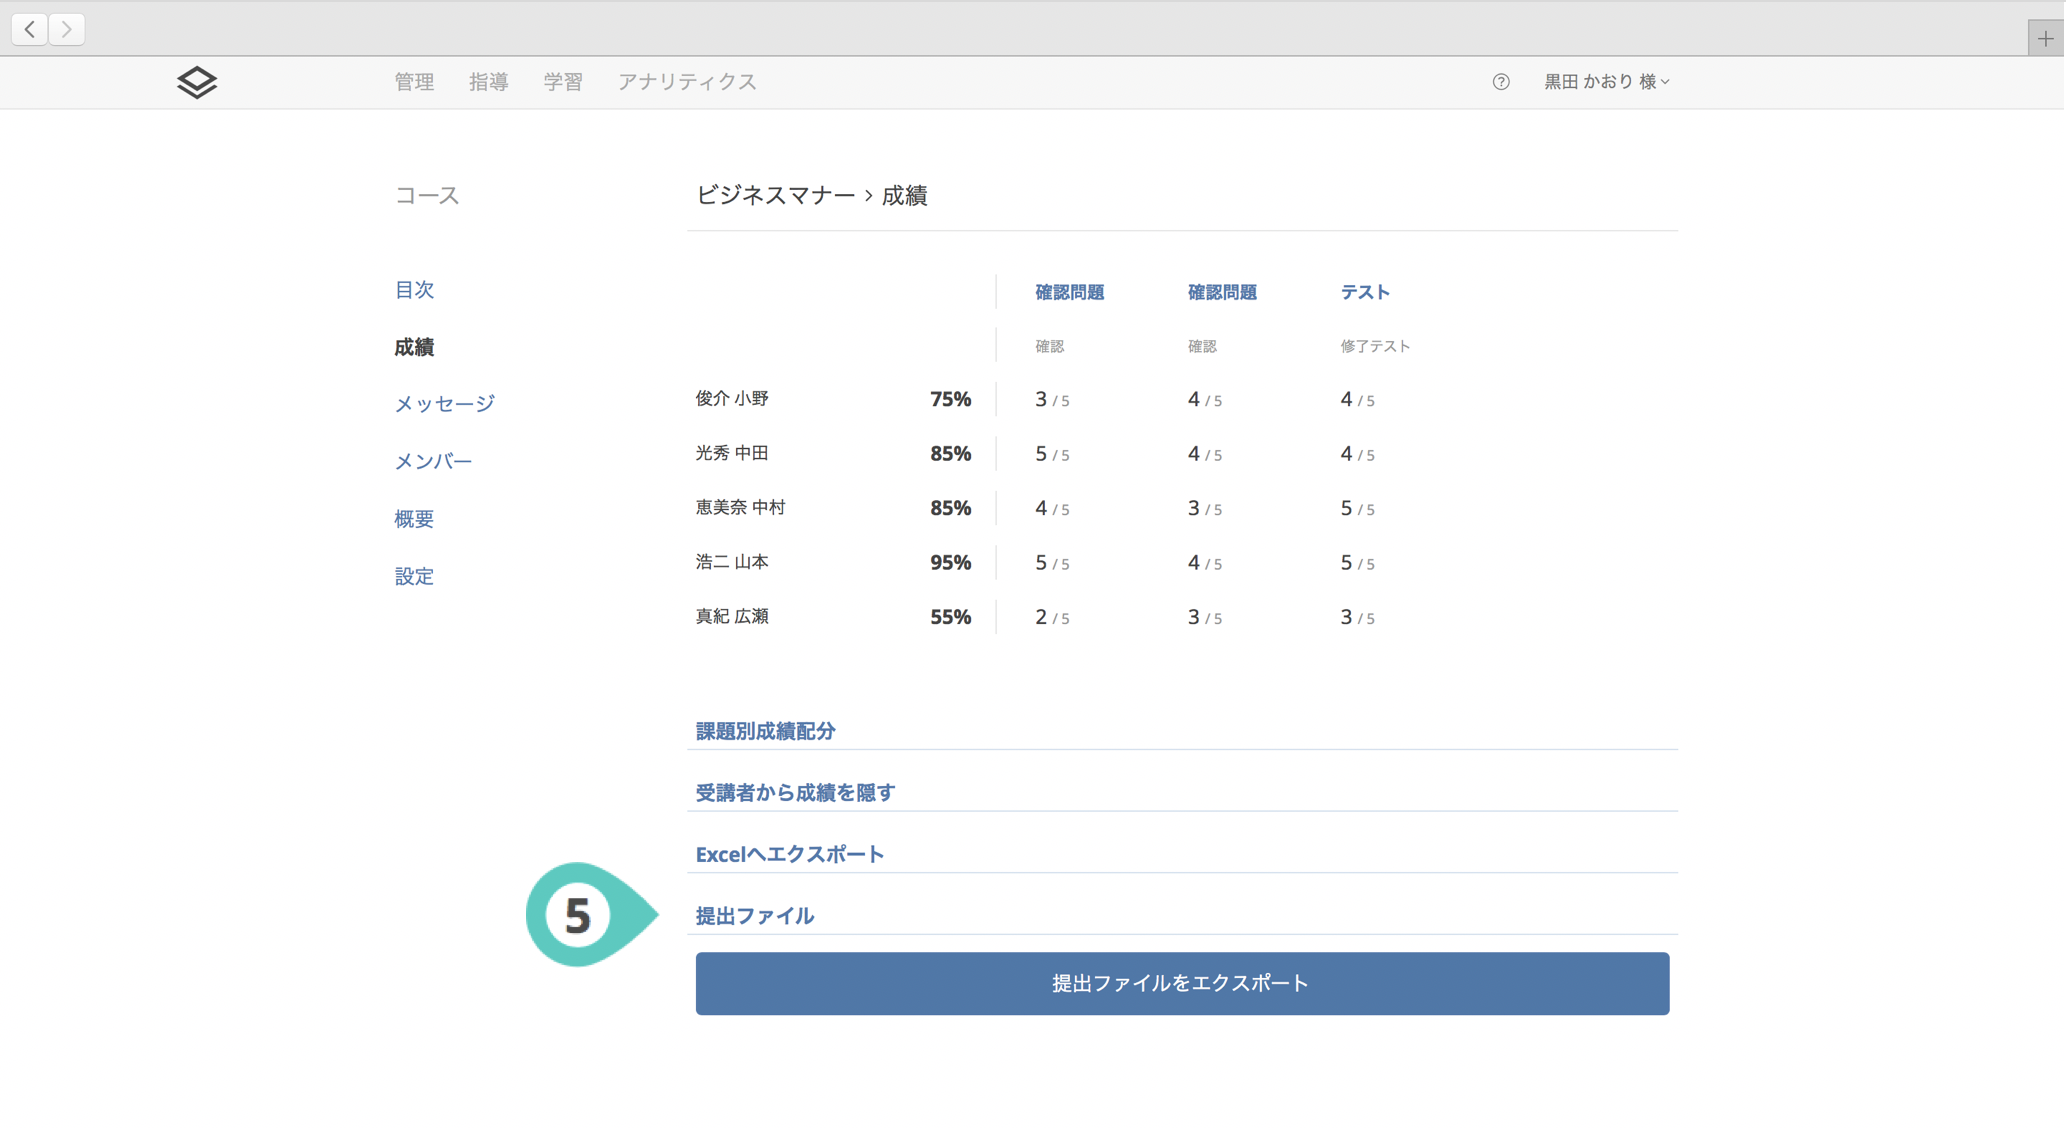The image size is (2066, 1128).
Task: Expand 受講者から成績を隠す section
Action: pos(795,793)
